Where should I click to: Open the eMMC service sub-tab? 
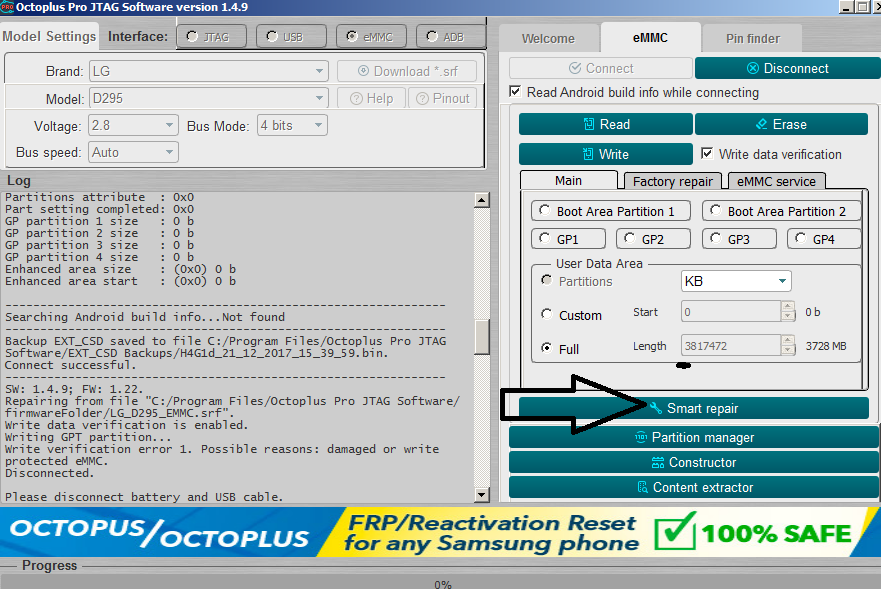[776, 181]
